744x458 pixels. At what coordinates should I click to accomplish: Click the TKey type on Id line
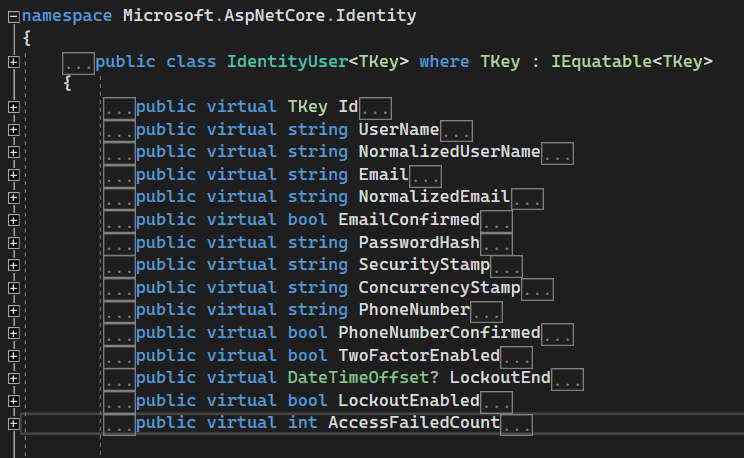307,107
